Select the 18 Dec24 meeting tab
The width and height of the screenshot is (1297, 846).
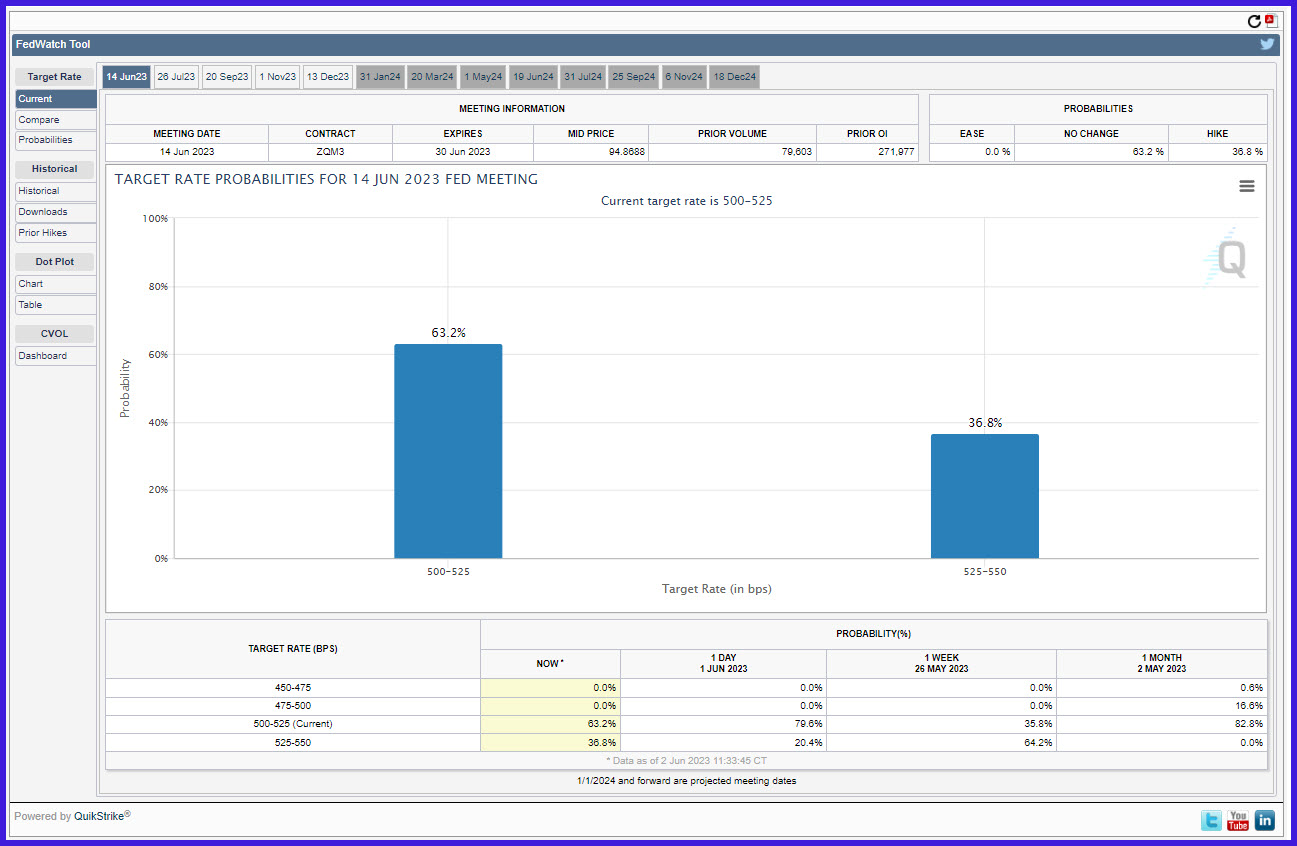point(735,77)
